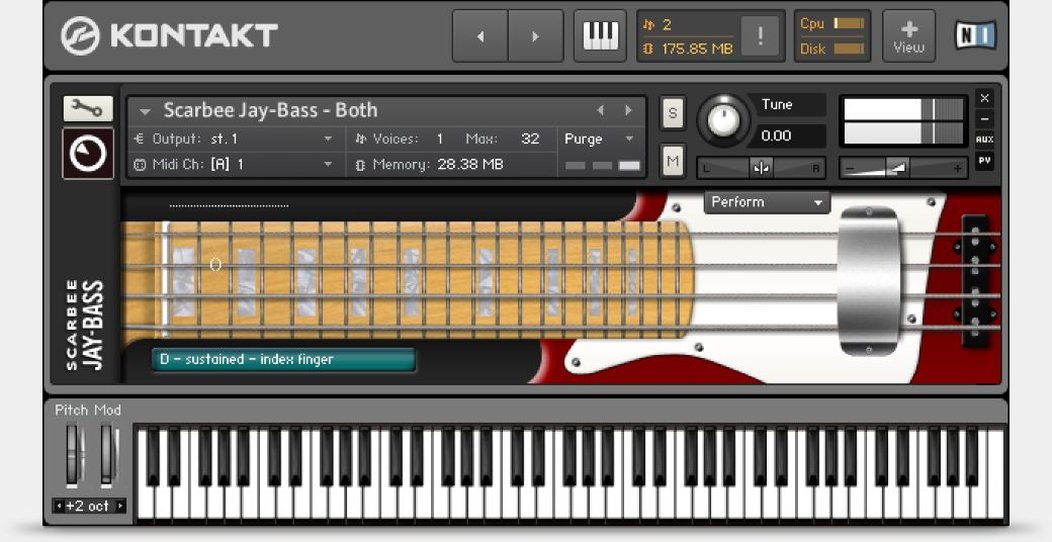Click the round performance view knob icon

coord(88,153)
